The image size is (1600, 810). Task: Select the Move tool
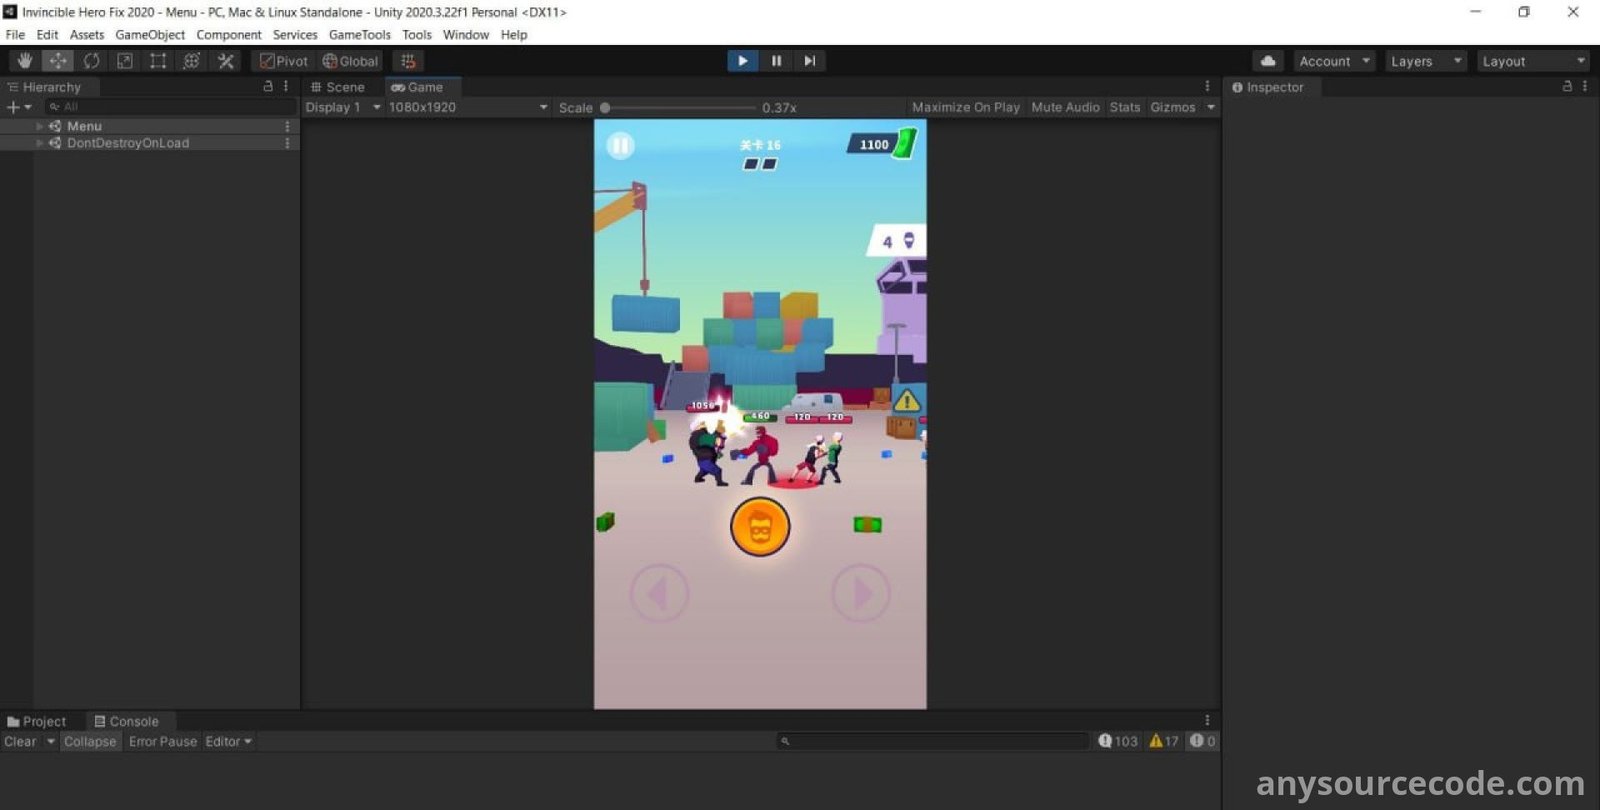click(x=58, y=61)
